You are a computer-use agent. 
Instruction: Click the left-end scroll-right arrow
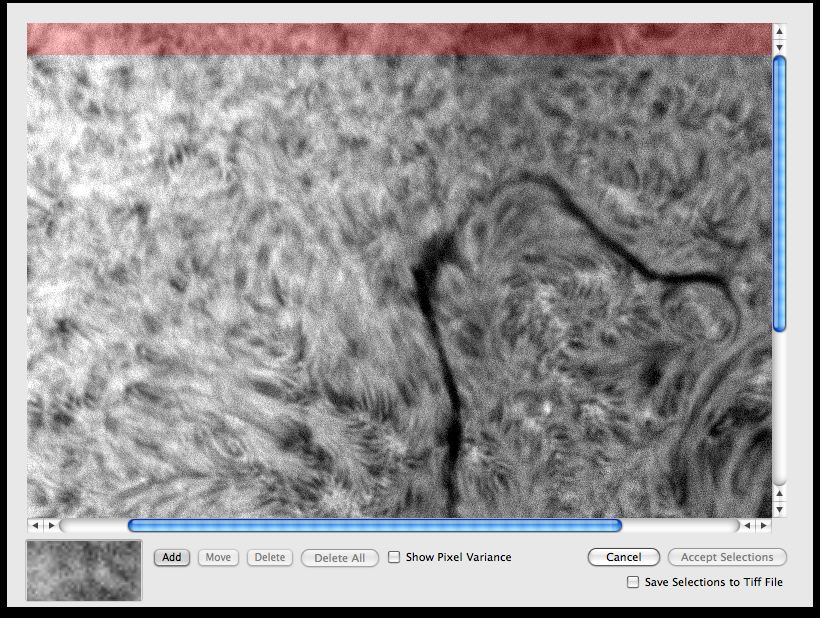(51, 525)
